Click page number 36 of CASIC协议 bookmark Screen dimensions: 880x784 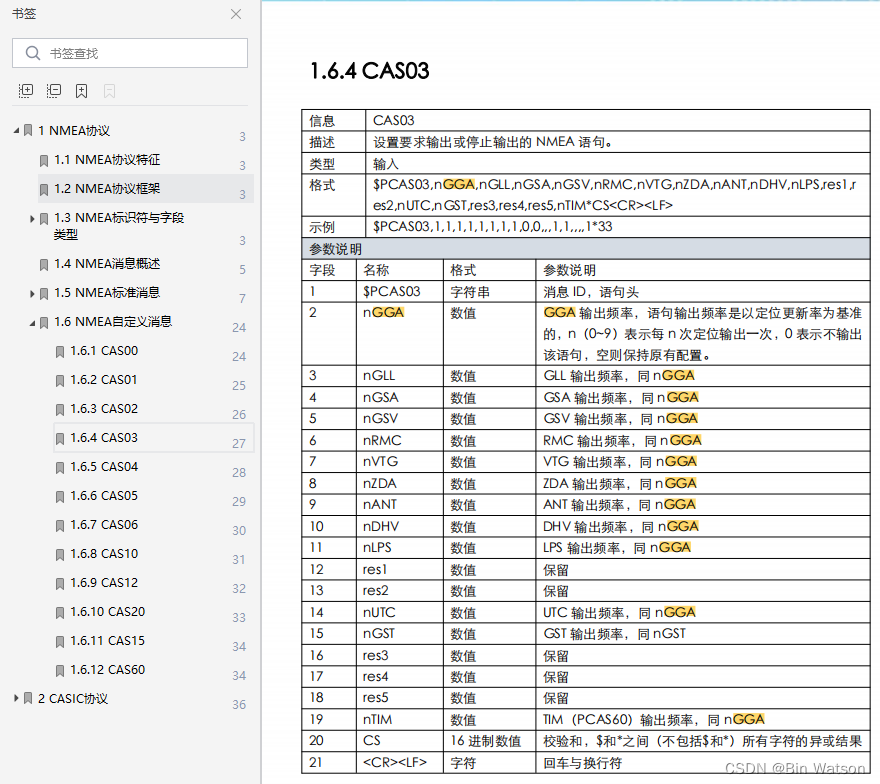pos(239,704)
